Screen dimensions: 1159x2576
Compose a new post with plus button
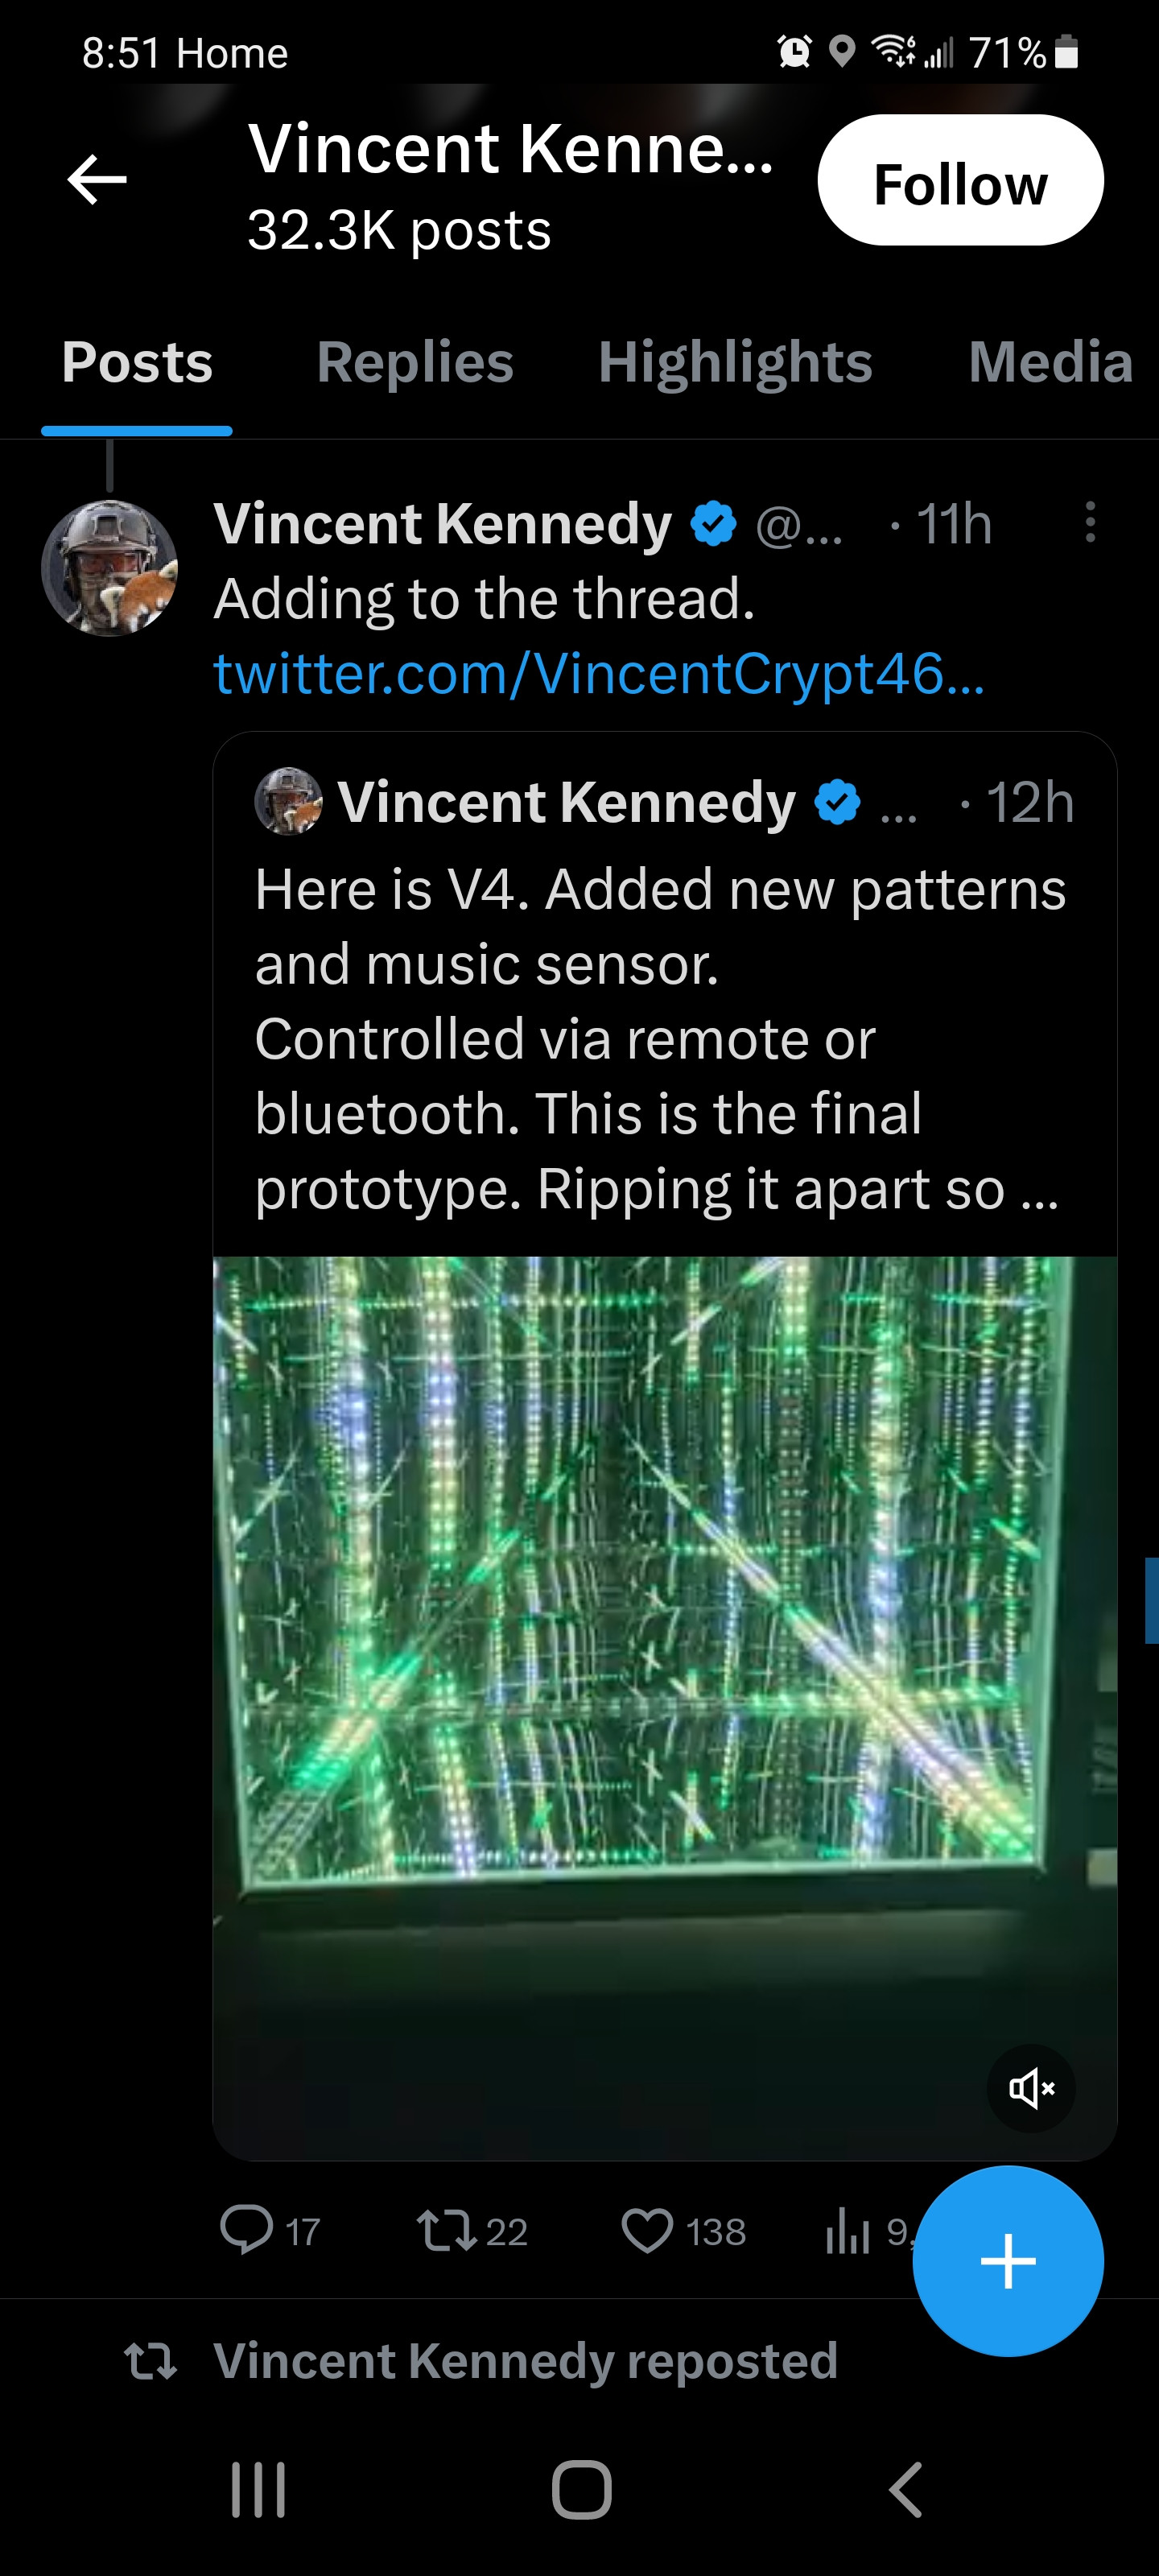tap(1007, 2261)
